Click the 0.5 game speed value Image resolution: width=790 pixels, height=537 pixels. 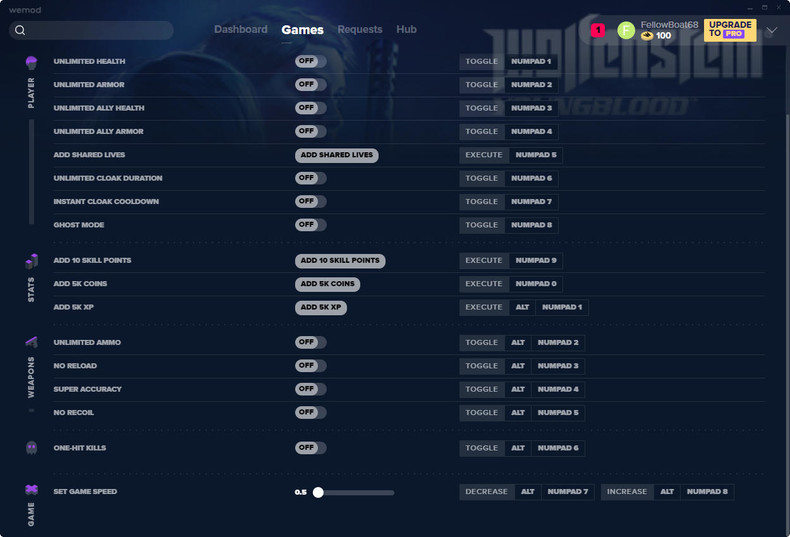(301, 492)
